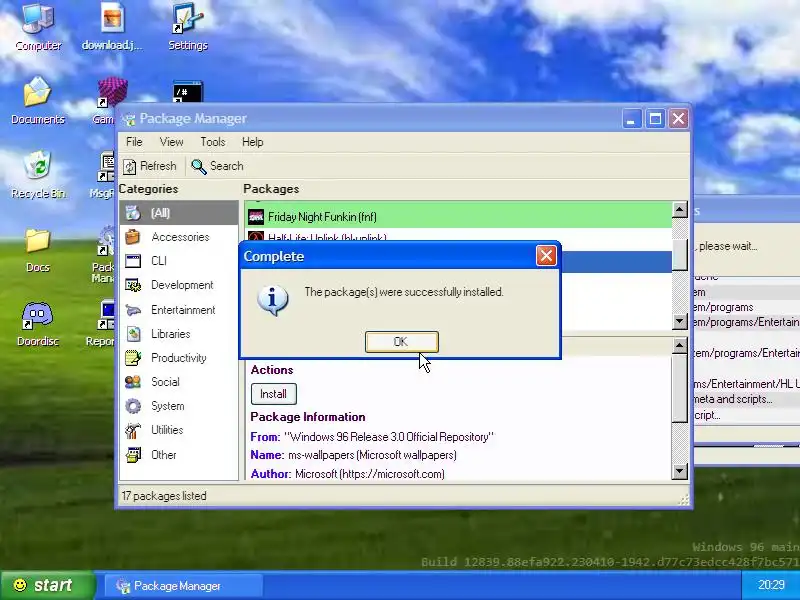Click the Social people icon
Image resolution: width=800 pixels, height=600 pixels.
(133, 382)
